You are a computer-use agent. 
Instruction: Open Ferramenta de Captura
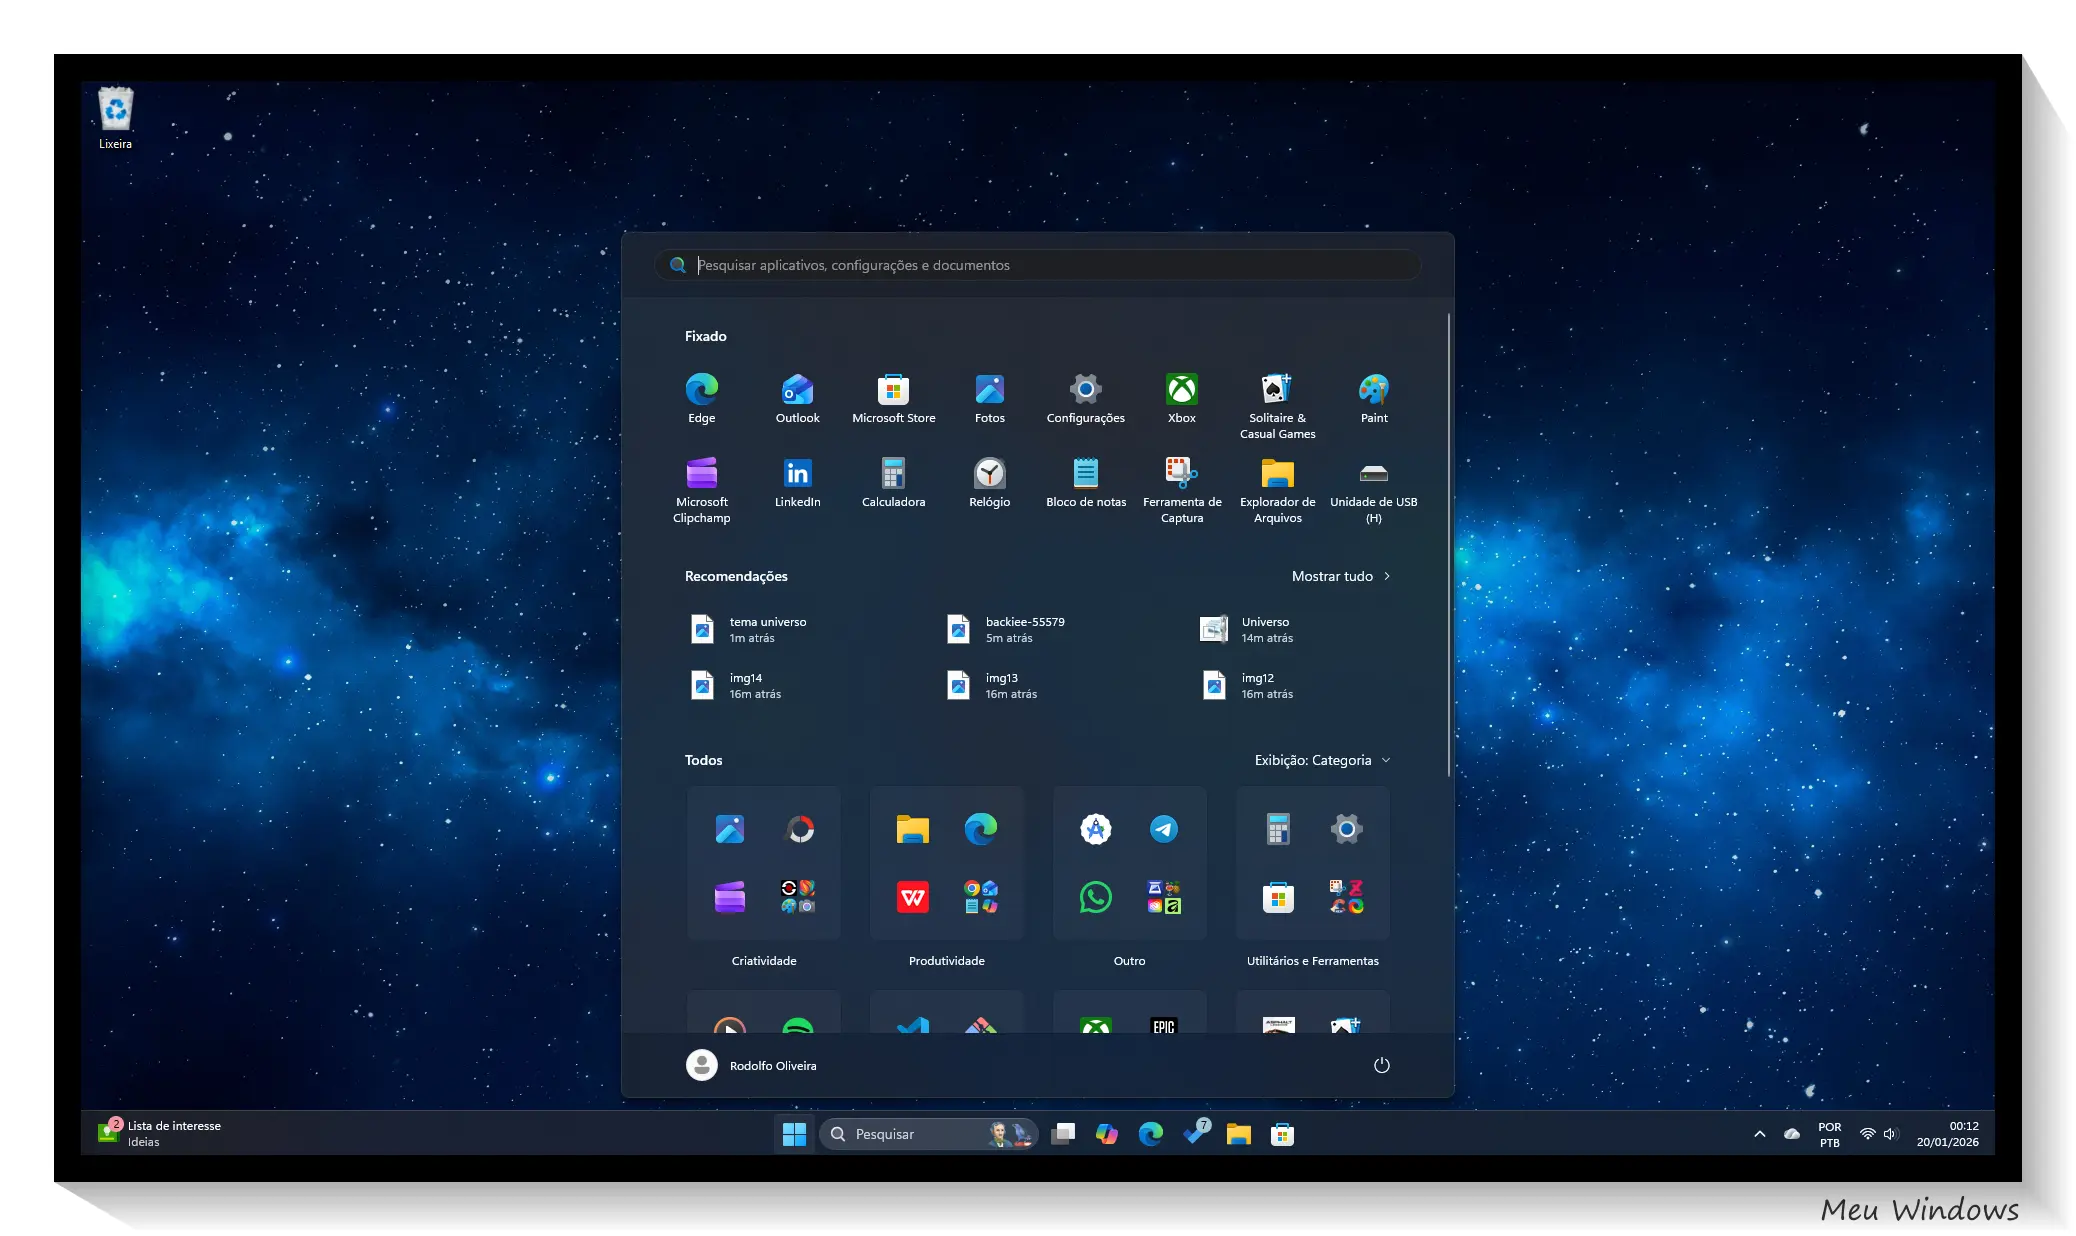[x=1181, y=474]
